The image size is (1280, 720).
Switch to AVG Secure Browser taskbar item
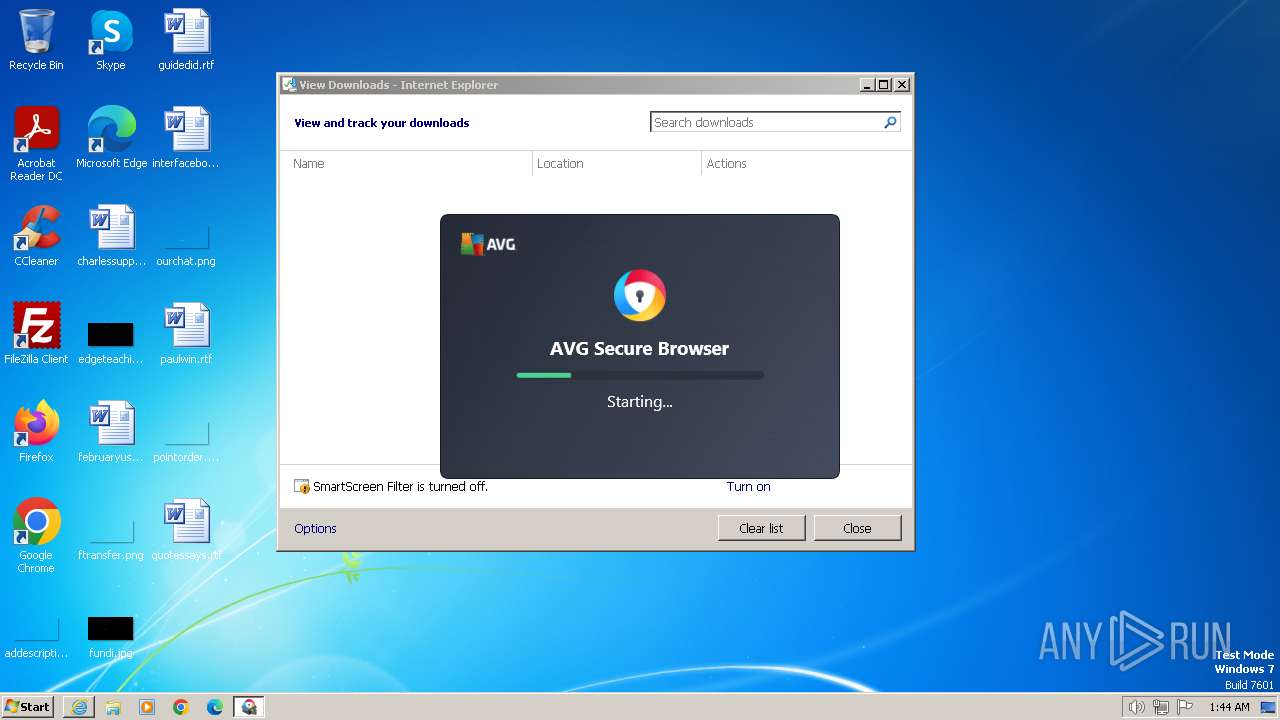249,707
